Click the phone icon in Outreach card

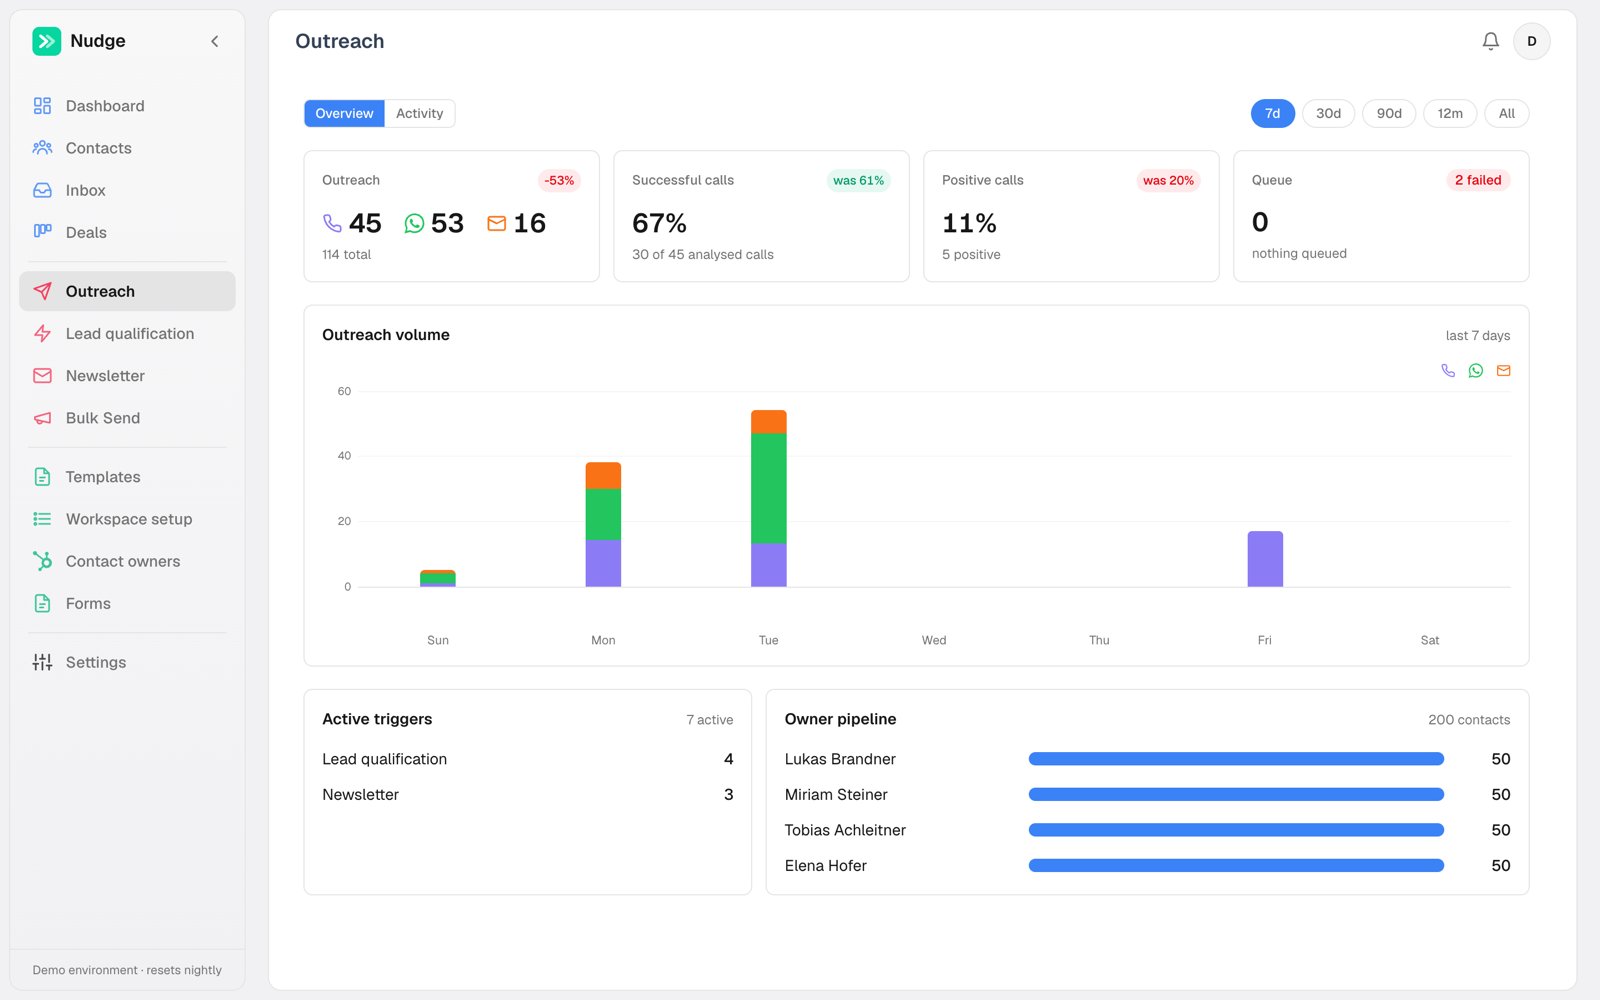[332, 223]
